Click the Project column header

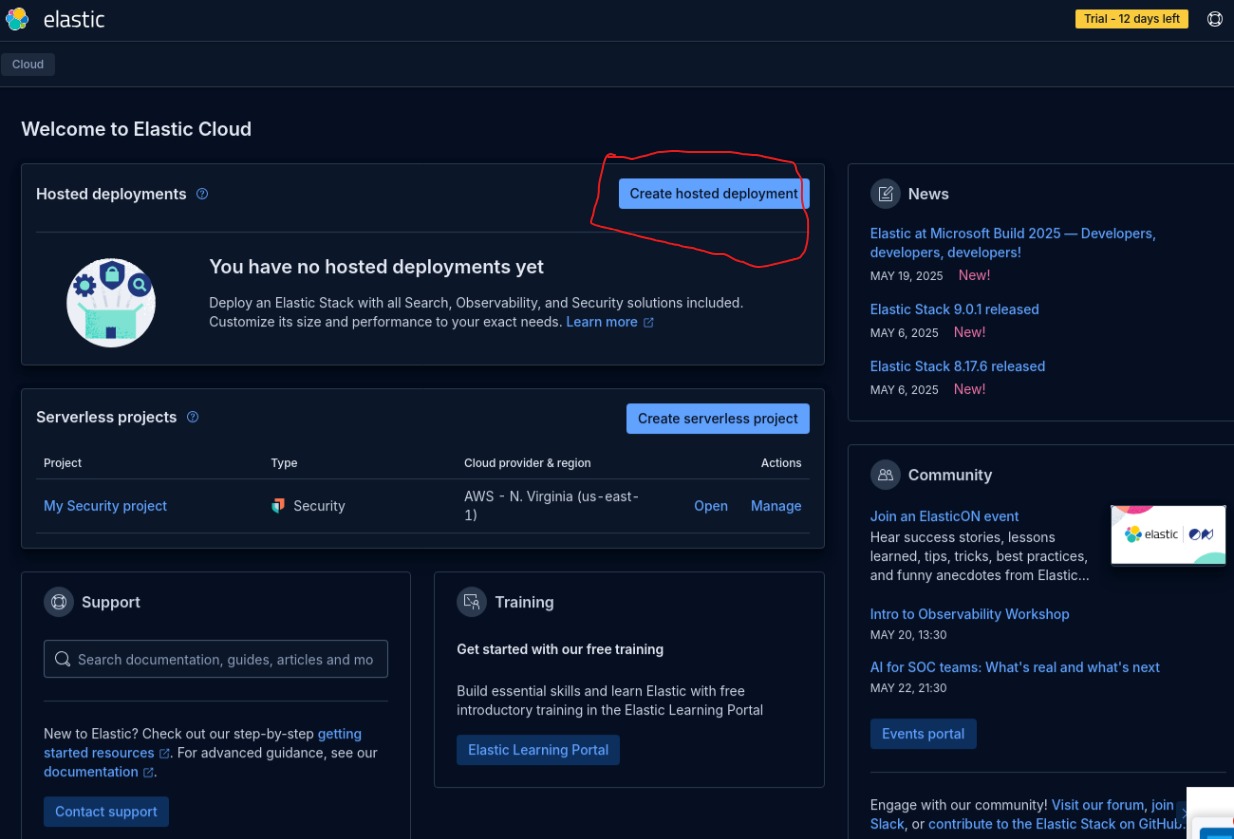(x=63, y=463)
